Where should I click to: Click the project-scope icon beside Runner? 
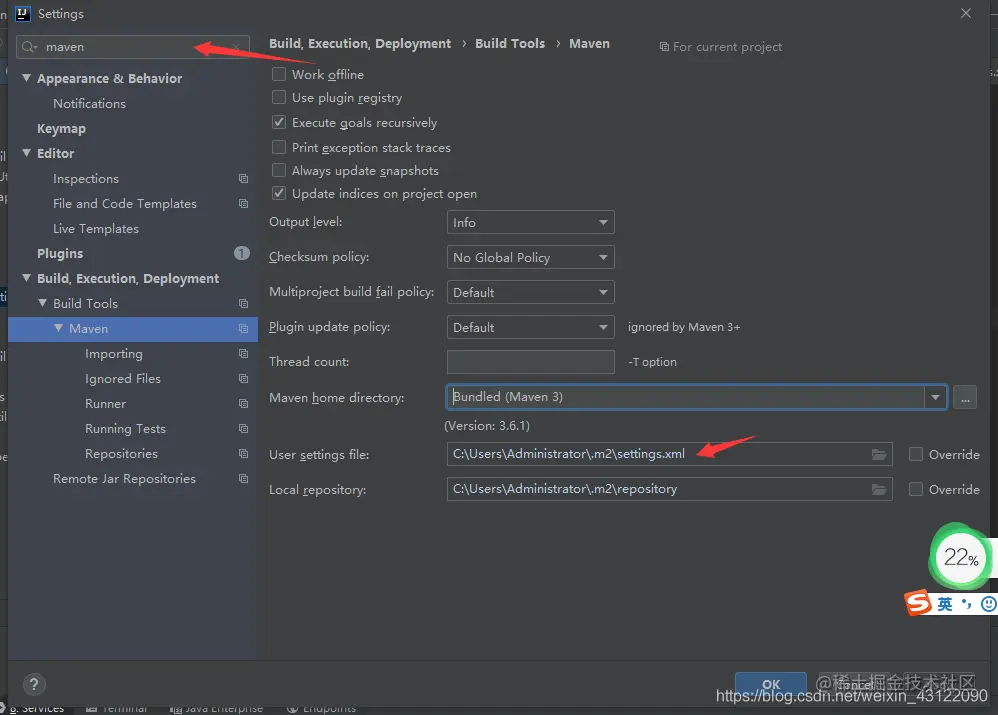click(x=243, y=404)
